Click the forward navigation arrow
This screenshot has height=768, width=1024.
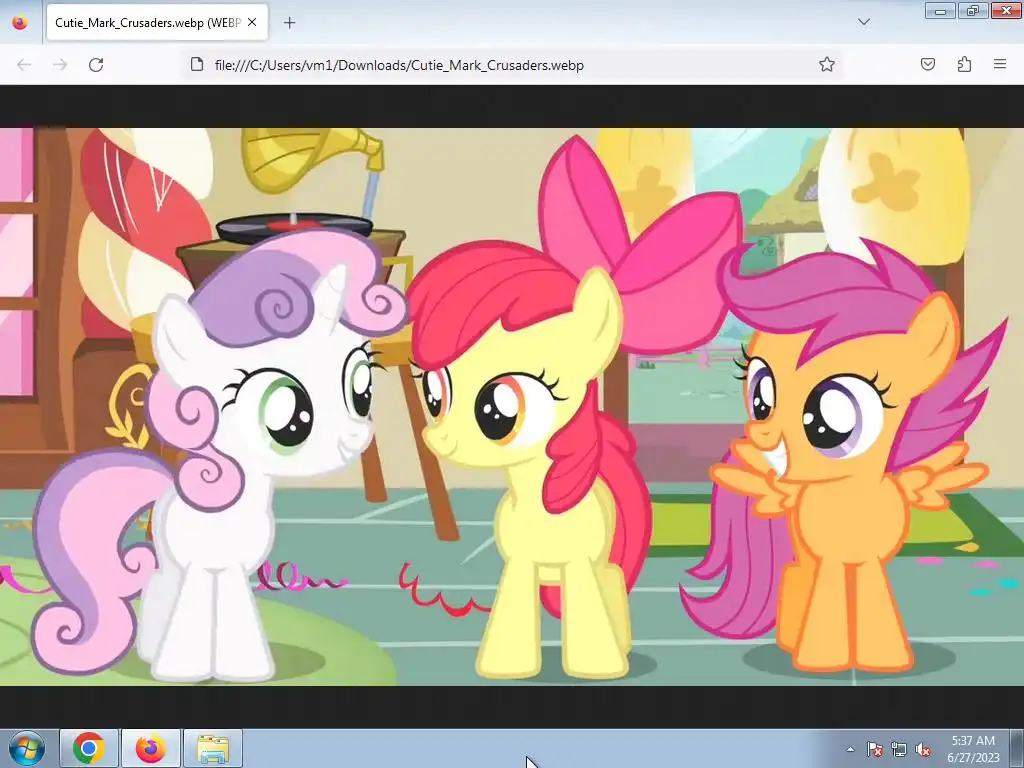coord(60,65)
